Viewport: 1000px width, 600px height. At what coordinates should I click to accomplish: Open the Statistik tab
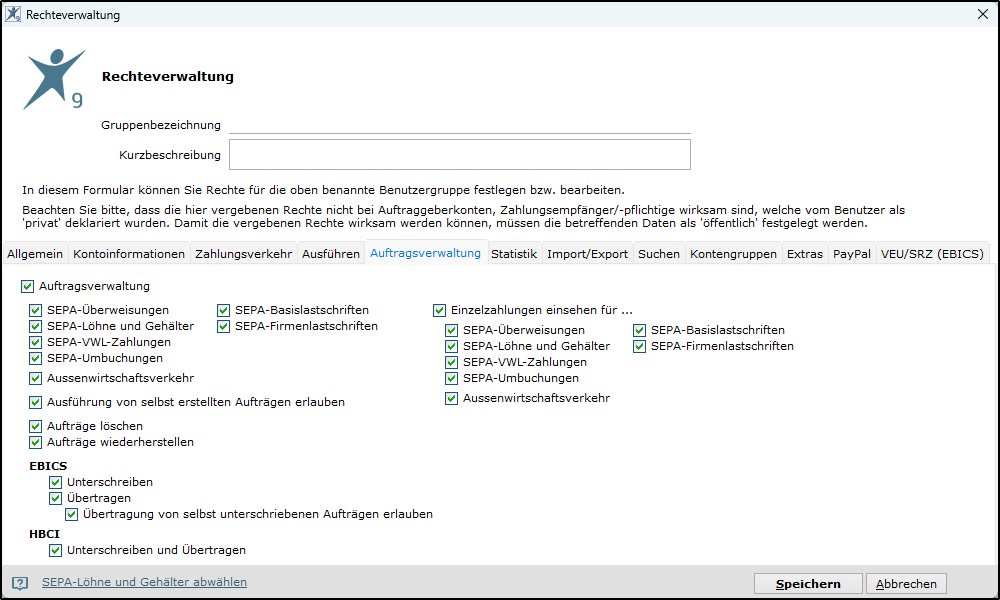[x=514, y=254]
